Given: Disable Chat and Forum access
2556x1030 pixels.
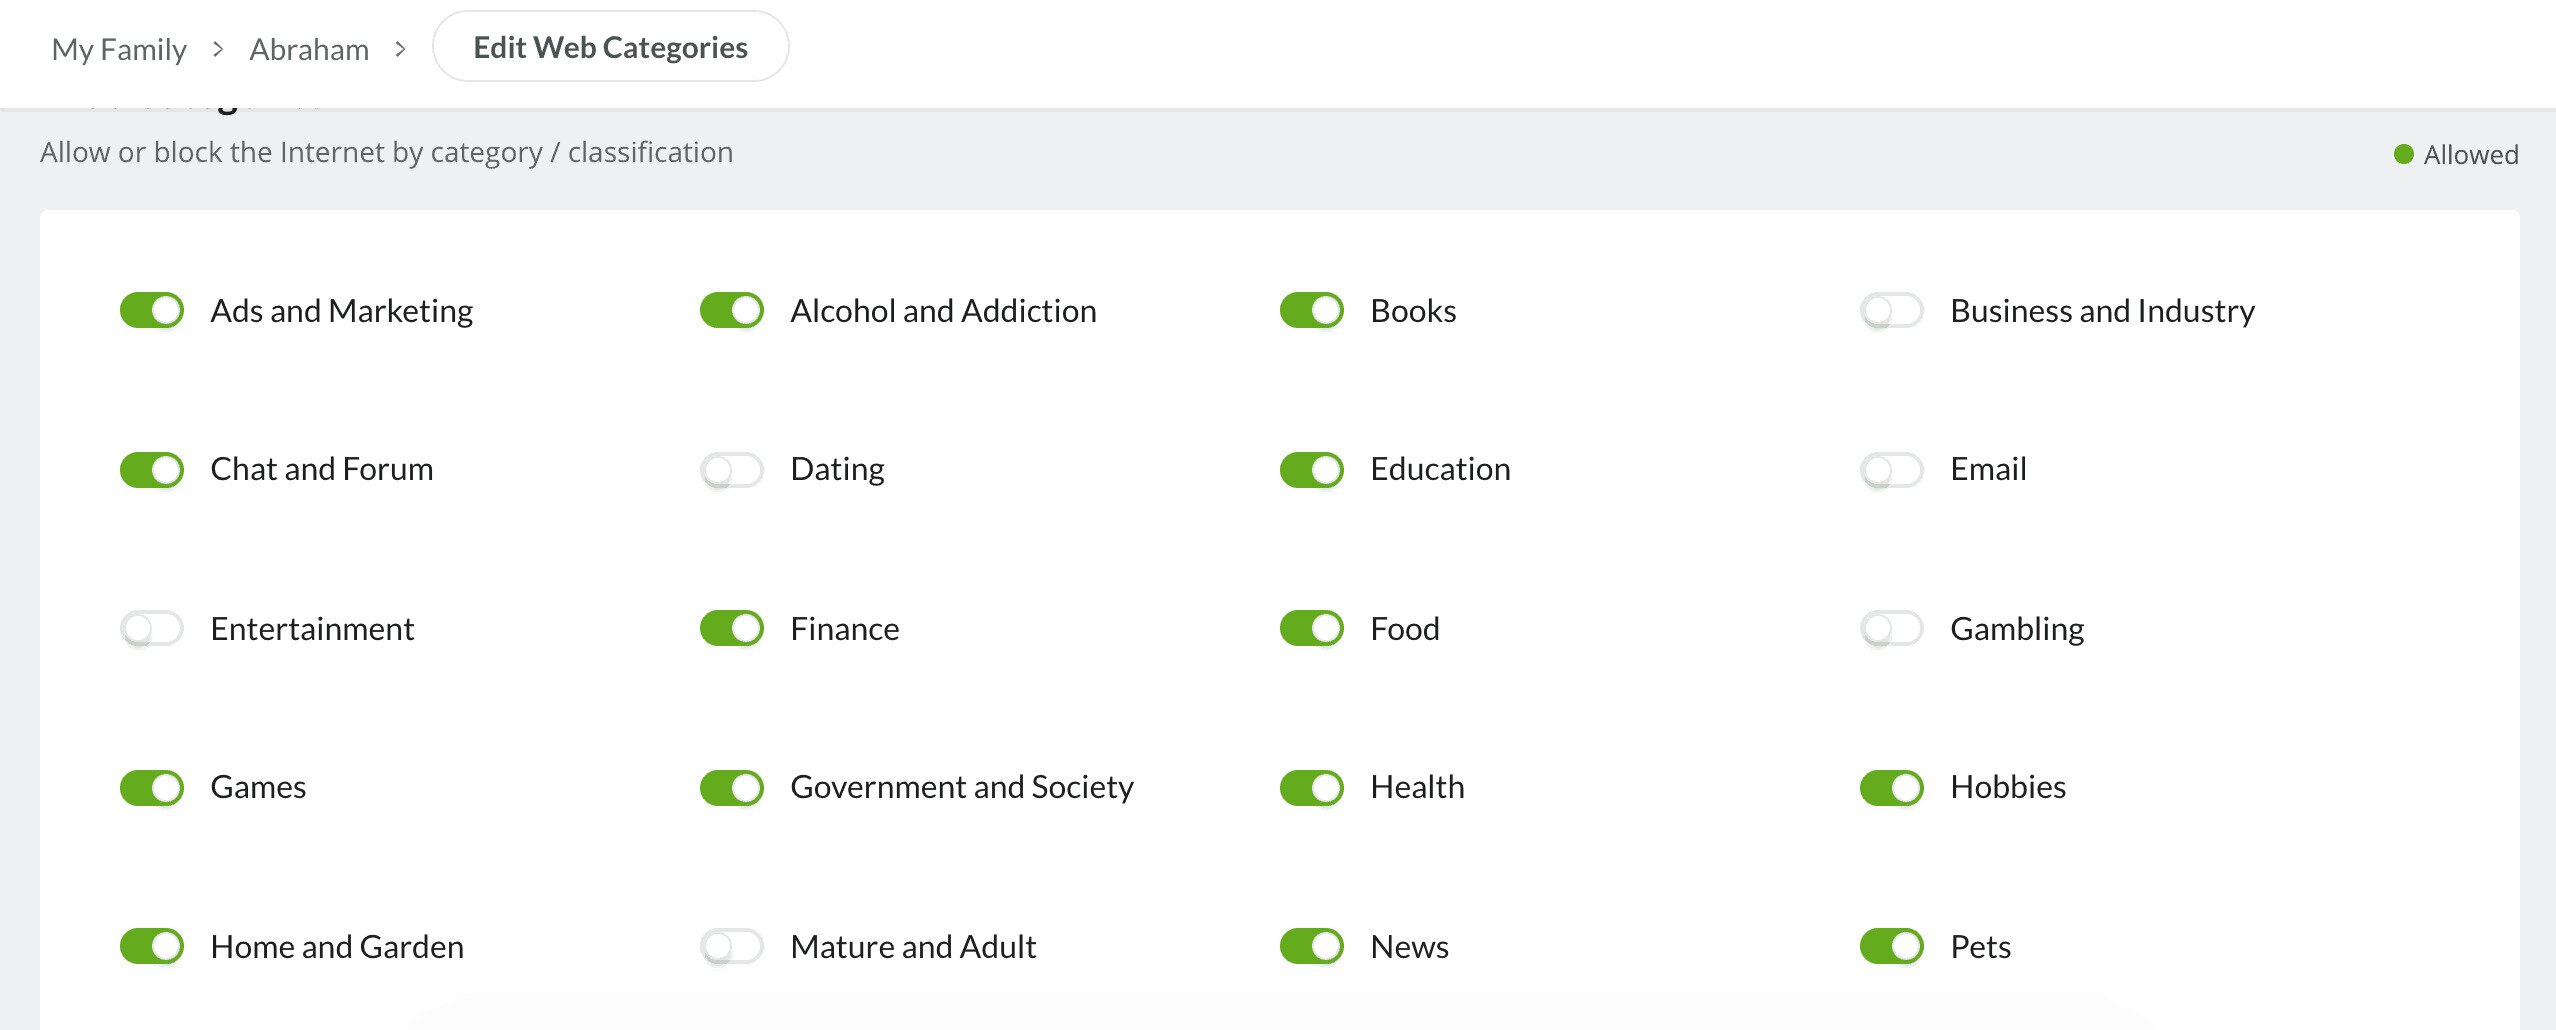Looking at the screenshot, I should point(152,469).
